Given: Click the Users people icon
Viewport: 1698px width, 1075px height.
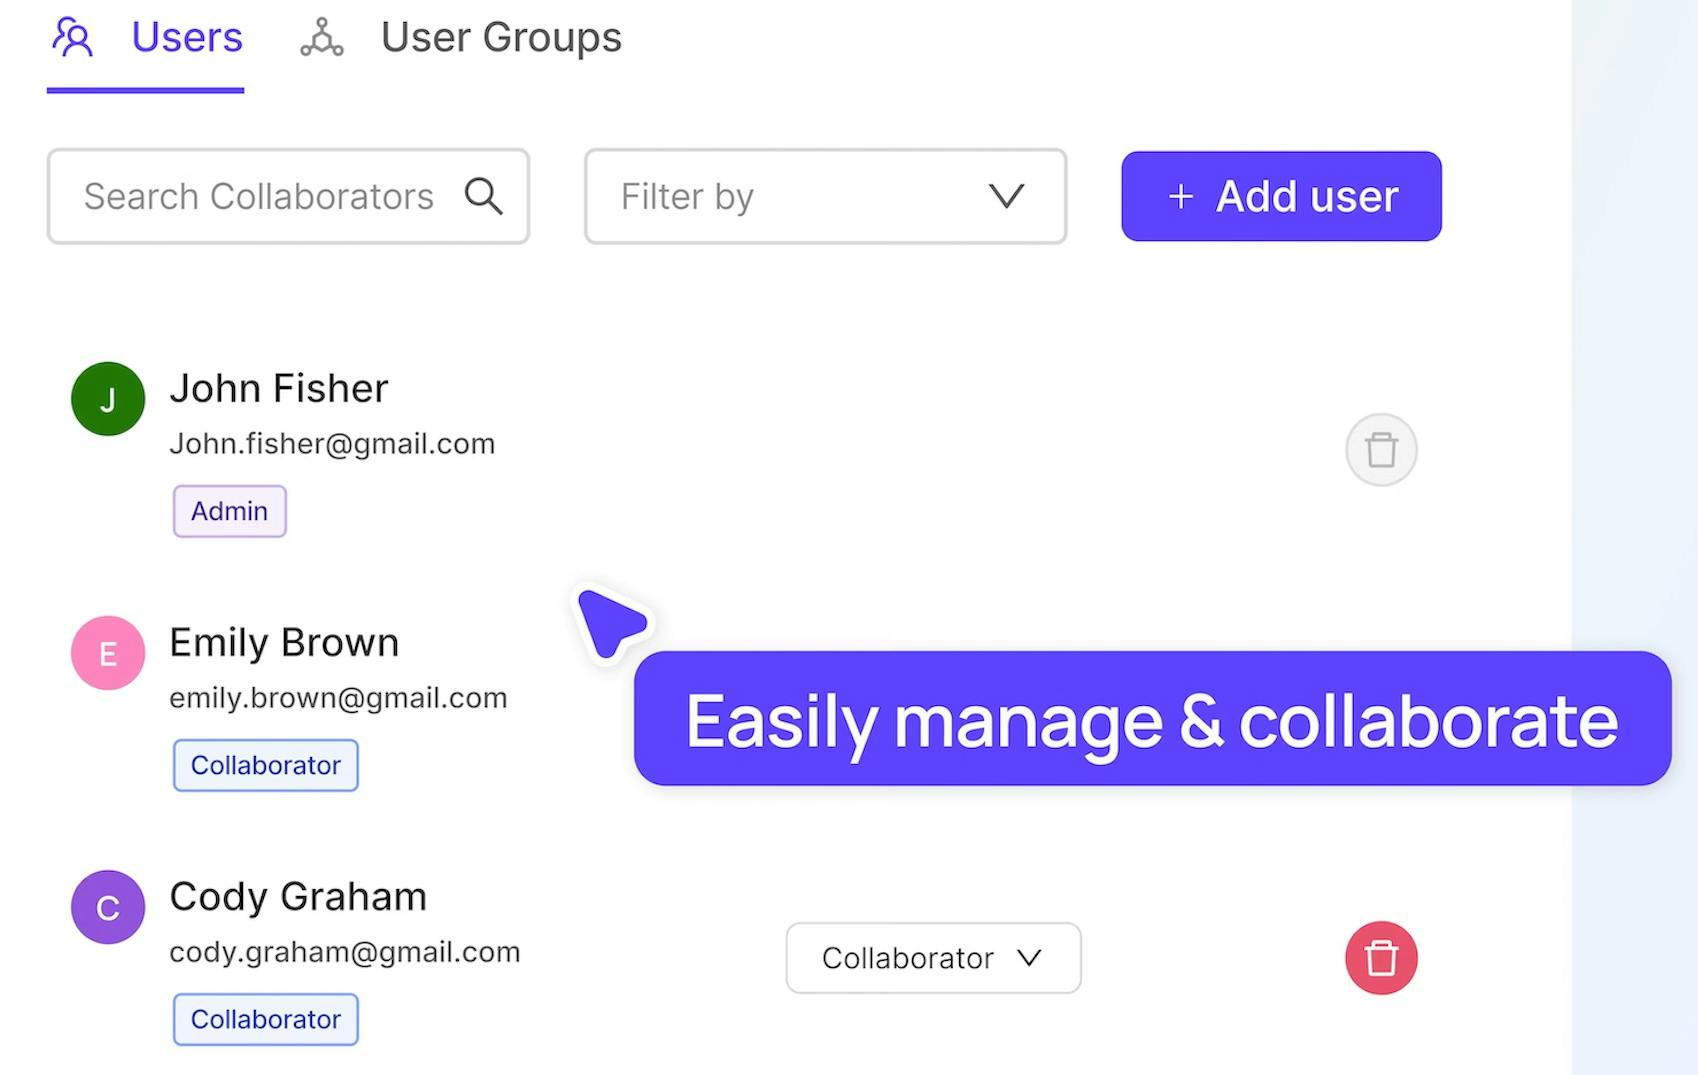Looking at the screenshot, I should [x=73, y=38].
